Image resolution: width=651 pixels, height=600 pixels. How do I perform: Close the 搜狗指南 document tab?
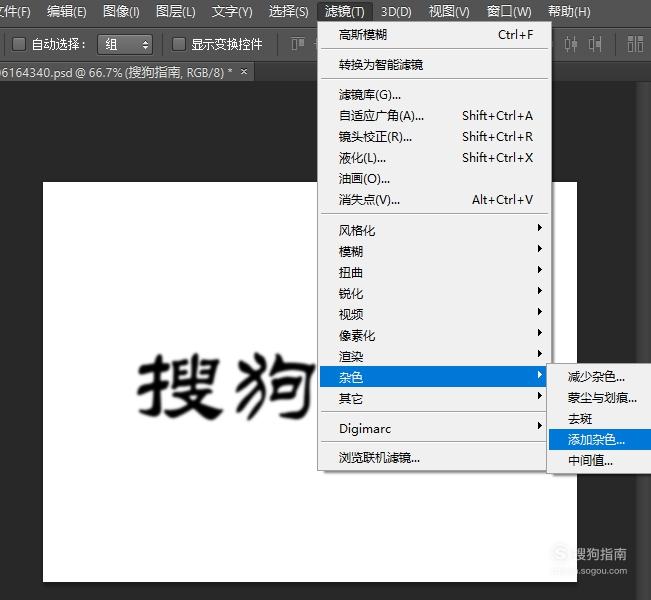244,71
